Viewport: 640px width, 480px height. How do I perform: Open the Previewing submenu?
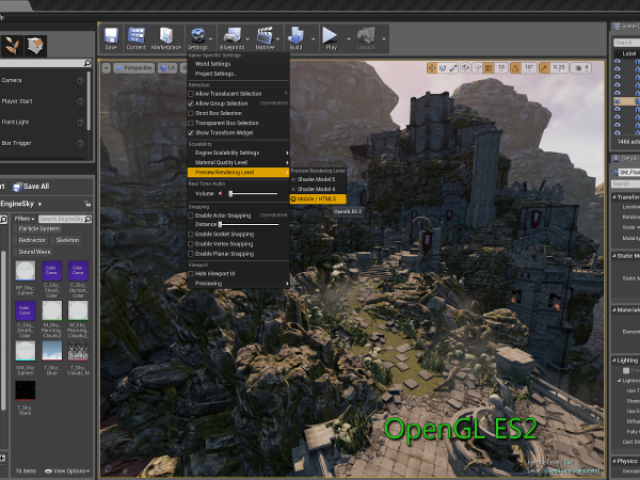click(x=238, y=284)
